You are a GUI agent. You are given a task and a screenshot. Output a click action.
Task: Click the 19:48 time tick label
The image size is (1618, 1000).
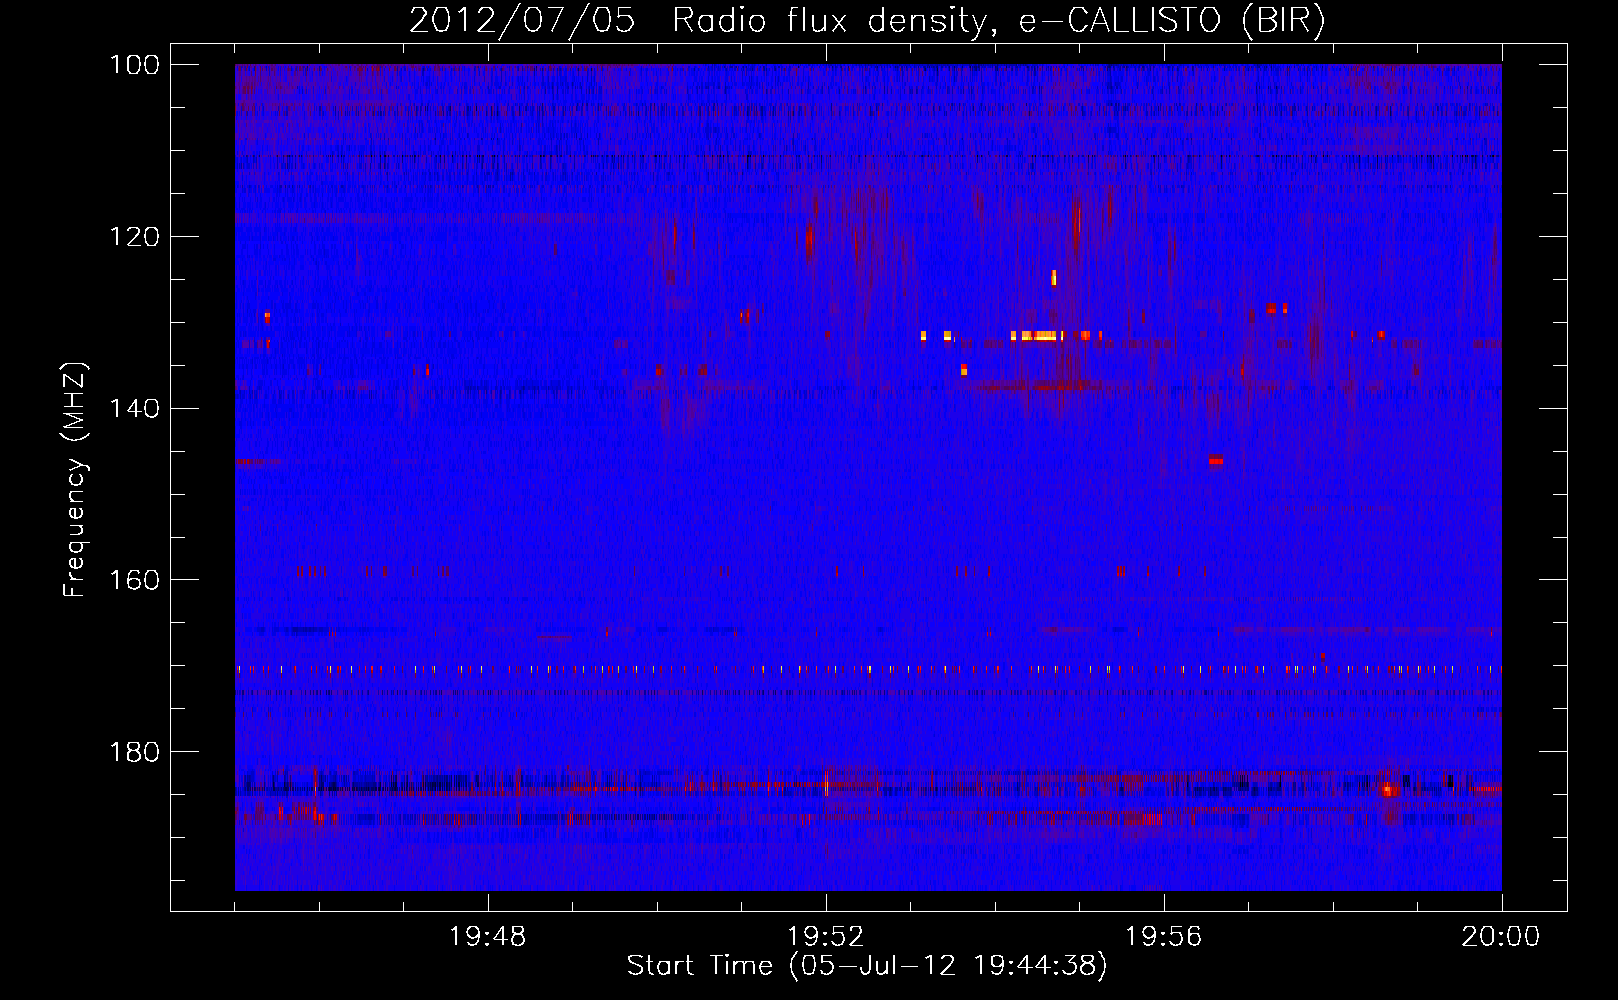488,937
